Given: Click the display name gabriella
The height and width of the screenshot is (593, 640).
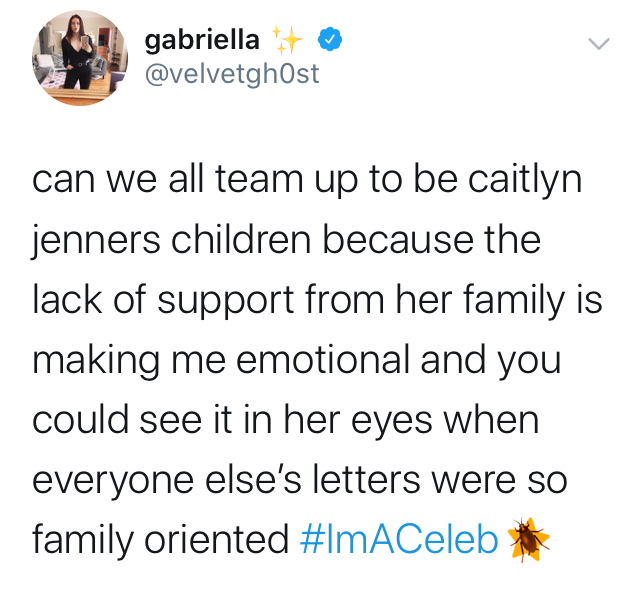Looking at the screenshot, I should coord(202,40).
